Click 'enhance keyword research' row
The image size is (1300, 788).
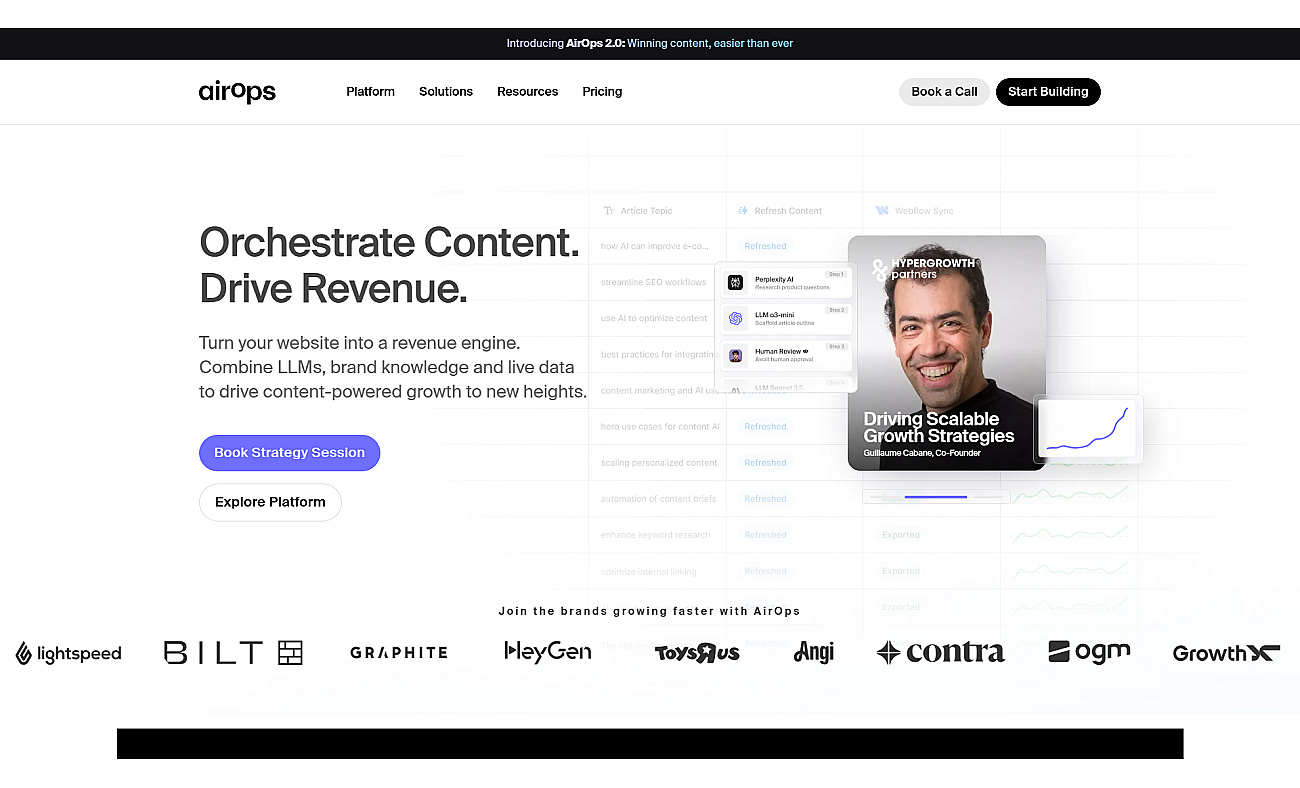(655, 535)
